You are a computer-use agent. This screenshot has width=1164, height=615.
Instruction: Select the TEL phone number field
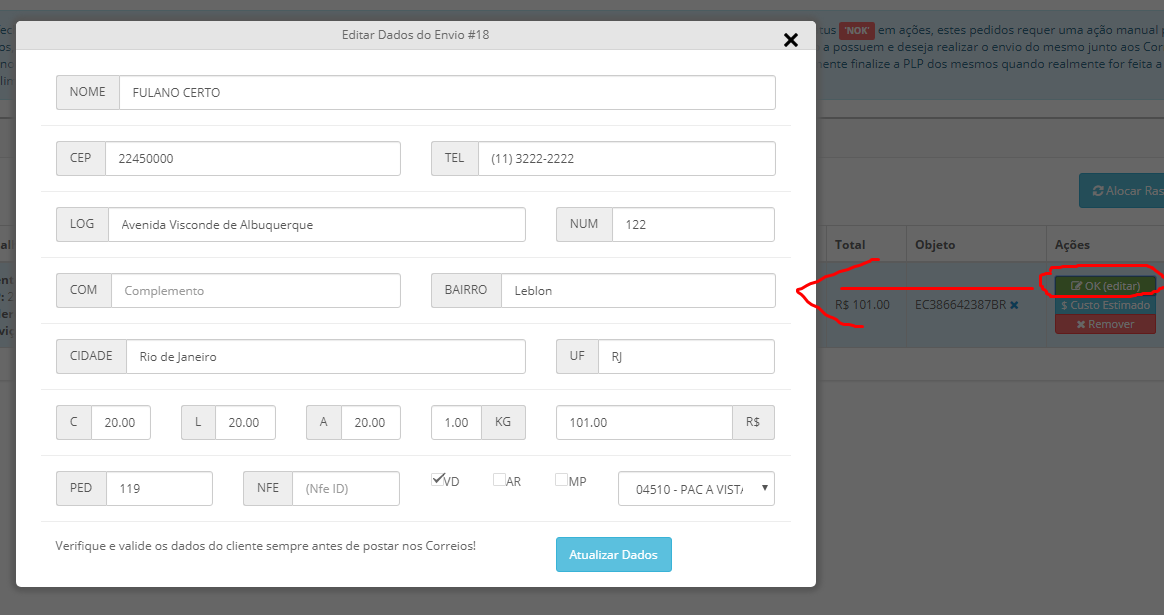(x=626, y=158)
